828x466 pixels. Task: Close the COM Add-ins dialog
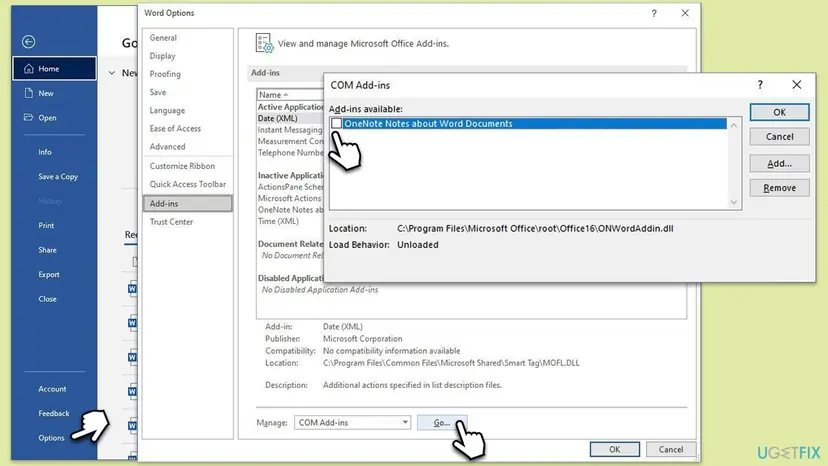click(x=796, y=85)
